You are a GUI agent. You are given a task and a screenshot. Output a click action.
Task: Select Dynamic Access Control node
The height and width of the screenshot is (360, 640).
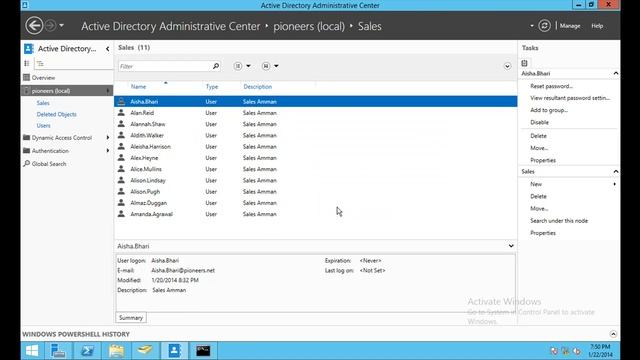[62, 138]
